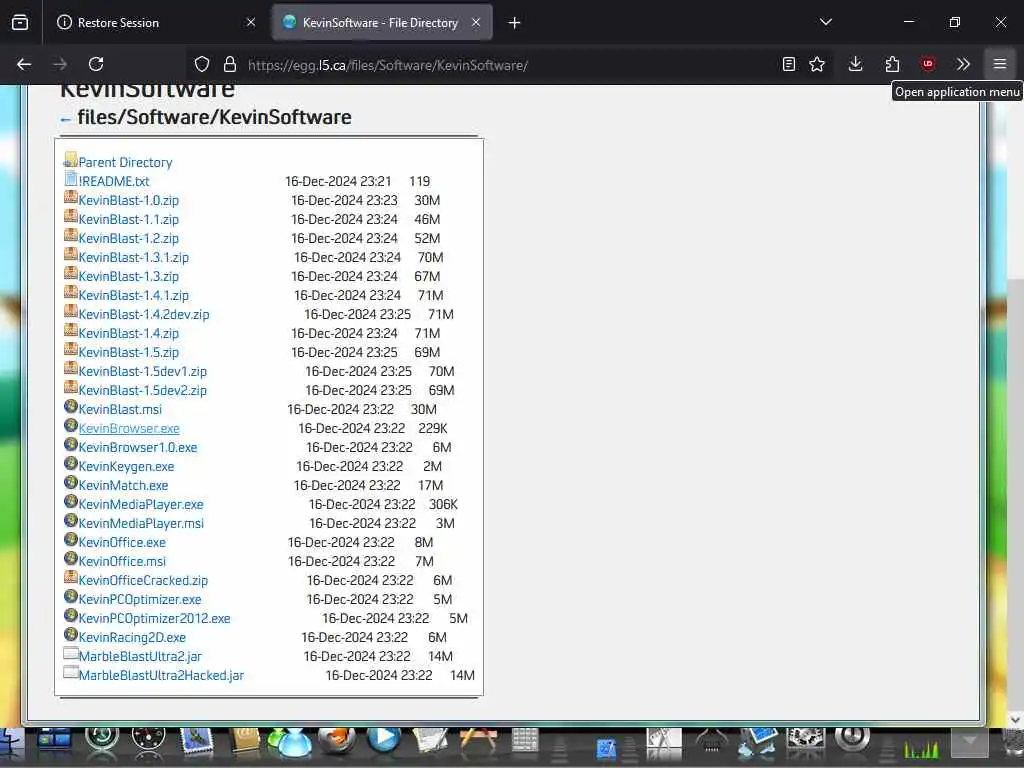This screenshot has height=768, width=1024.
Task: Click the 119 size of !README.txt
Action: [419, 182]
